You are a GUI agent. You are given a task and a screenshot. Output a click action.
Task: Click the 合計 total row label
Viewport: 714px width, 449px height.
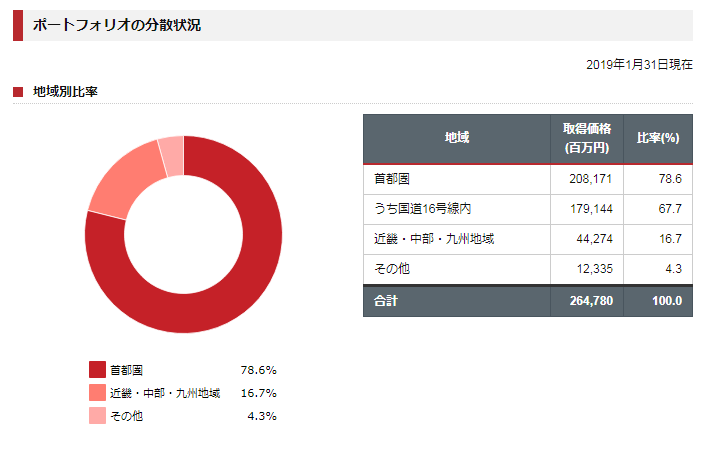[x=386, y=301]
